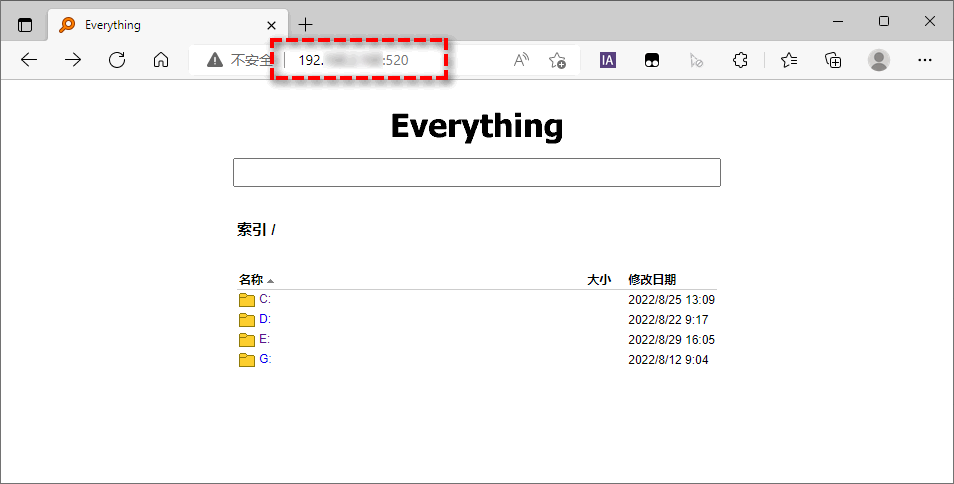This screenshot has height=484, width=954.
Task: Click the 不安全 security label
Action: pyautogui.click(x=251, y=60)
